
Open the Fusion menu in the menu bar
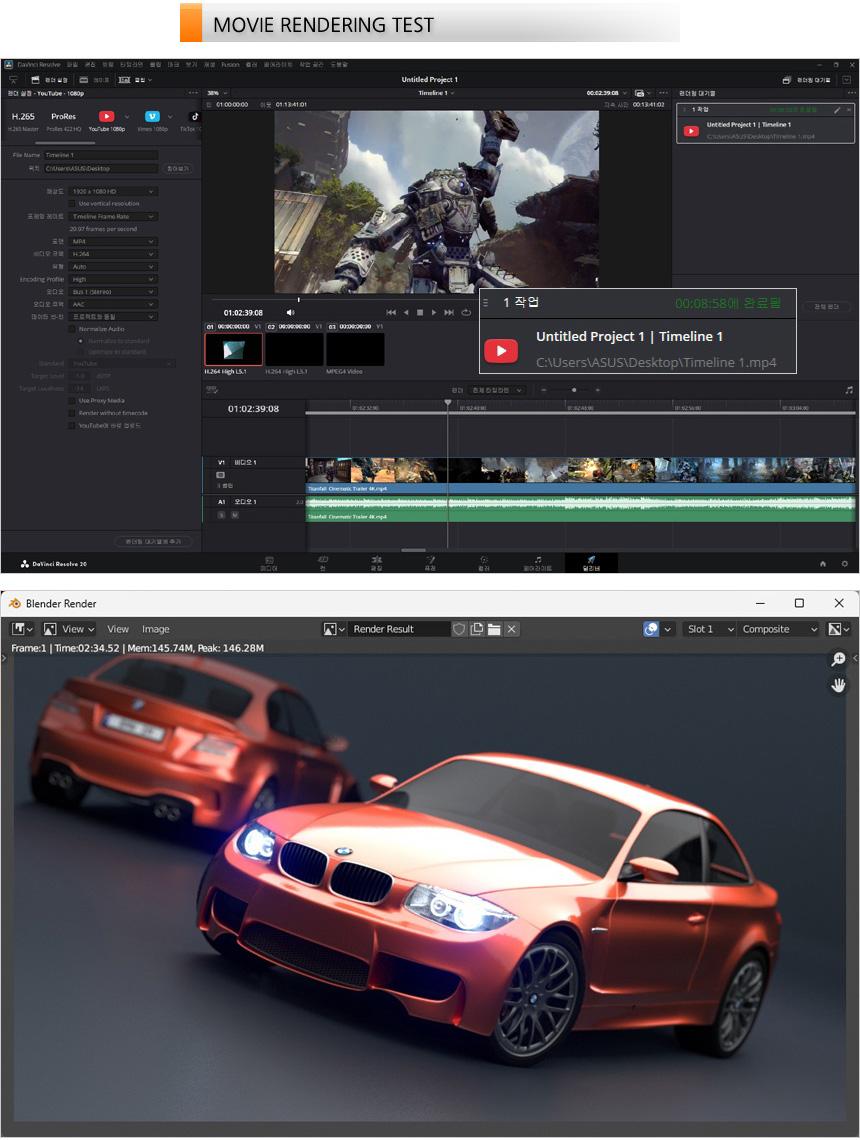point(230,64)
